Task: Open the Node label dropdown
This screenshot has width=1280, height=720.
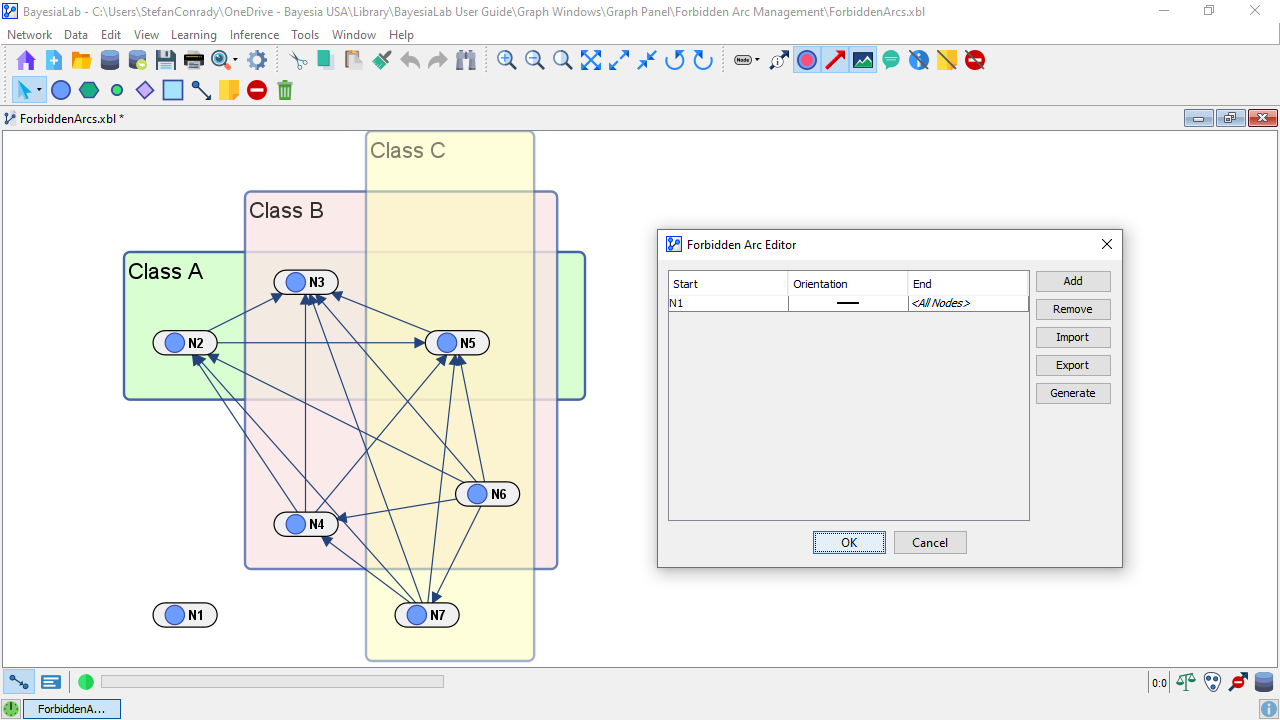Action: tap(746, 60)
